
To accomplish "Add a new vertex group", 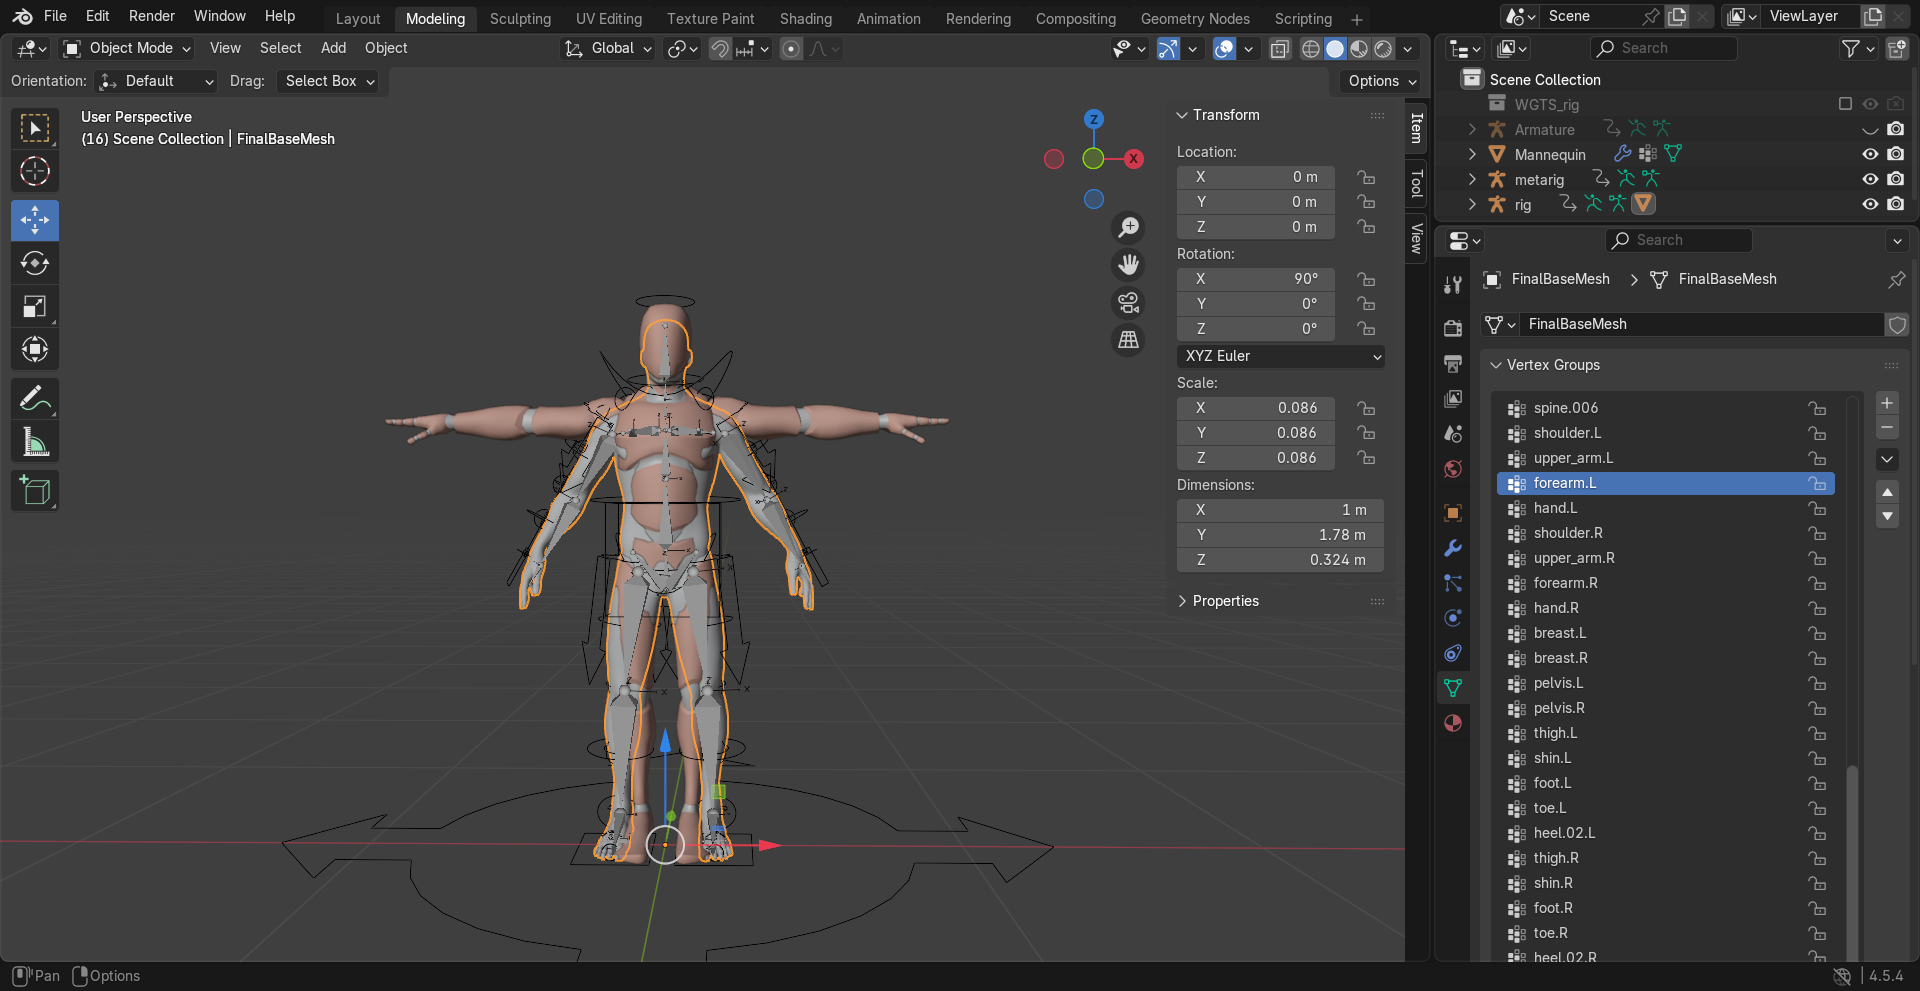I will pyautogui.click(x=1887, y=403).
